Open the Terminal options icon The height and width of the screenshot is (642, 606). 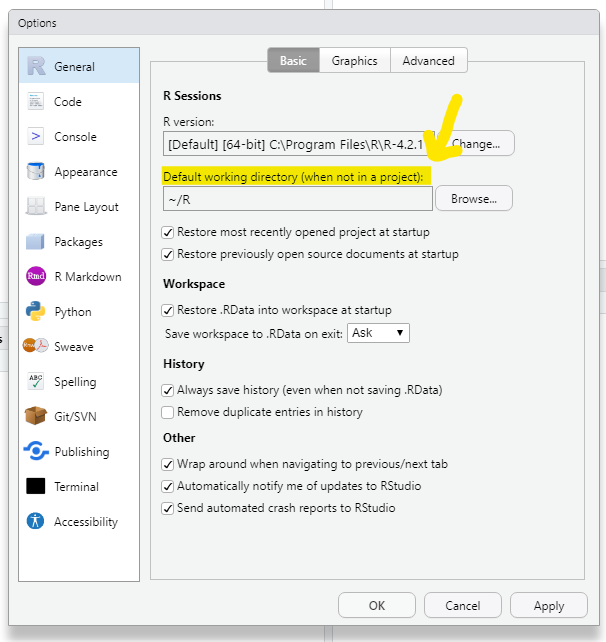point(36,487)
